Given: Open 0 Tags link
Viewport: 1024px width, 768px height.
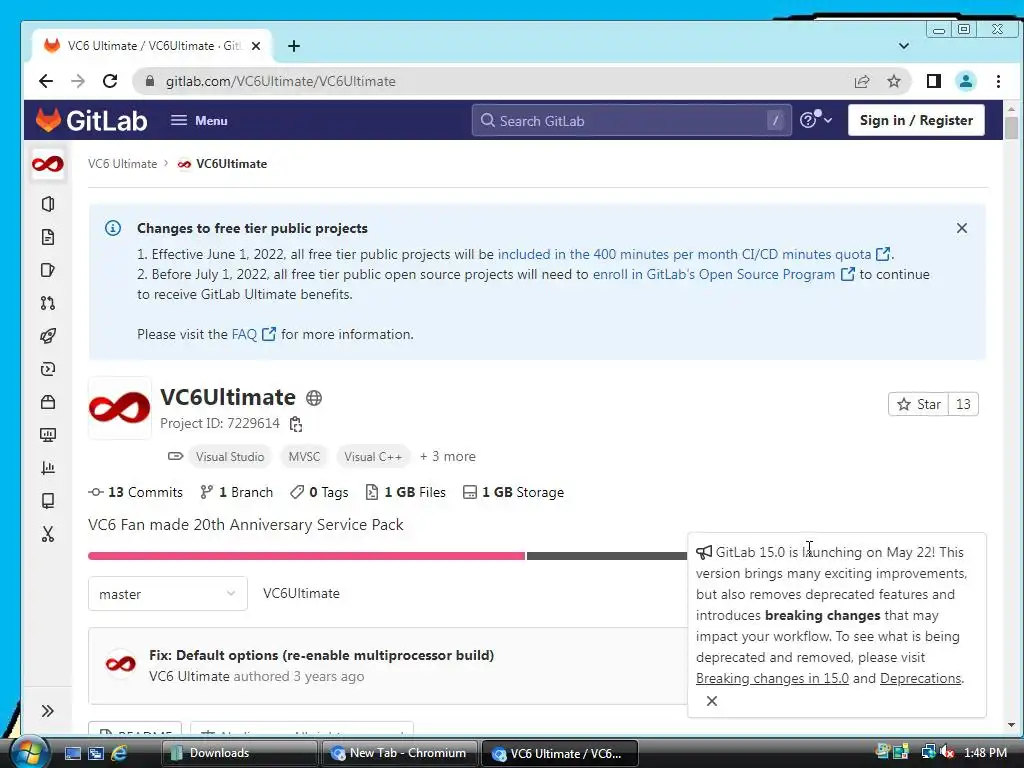Looking at the screenshot, I should pyautogui.click(x=319, y=492).
